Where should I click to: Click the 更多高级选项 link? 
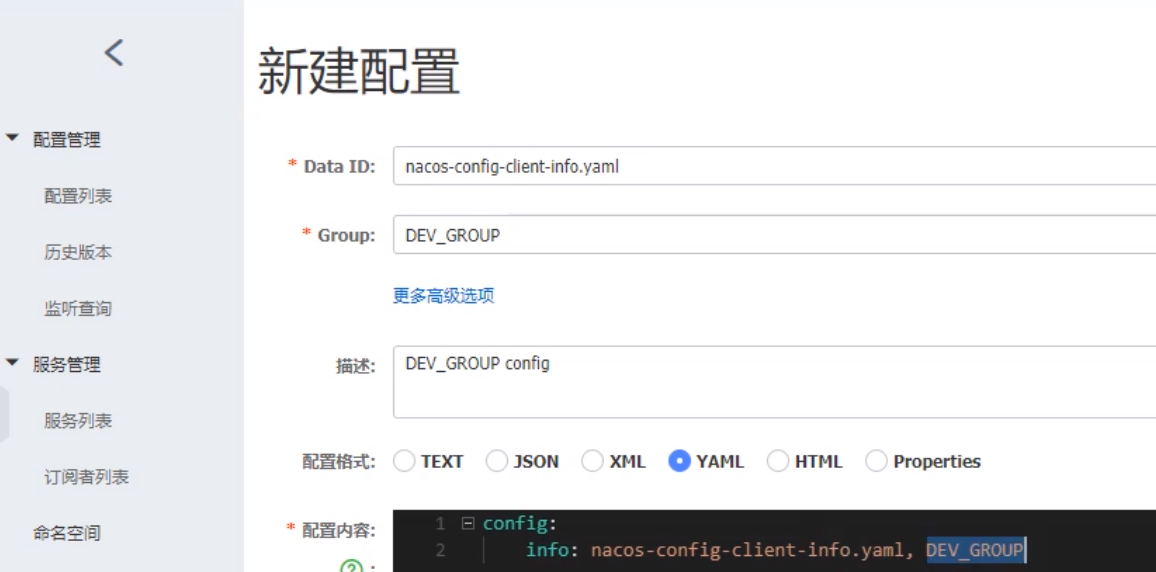pos(443,296)
